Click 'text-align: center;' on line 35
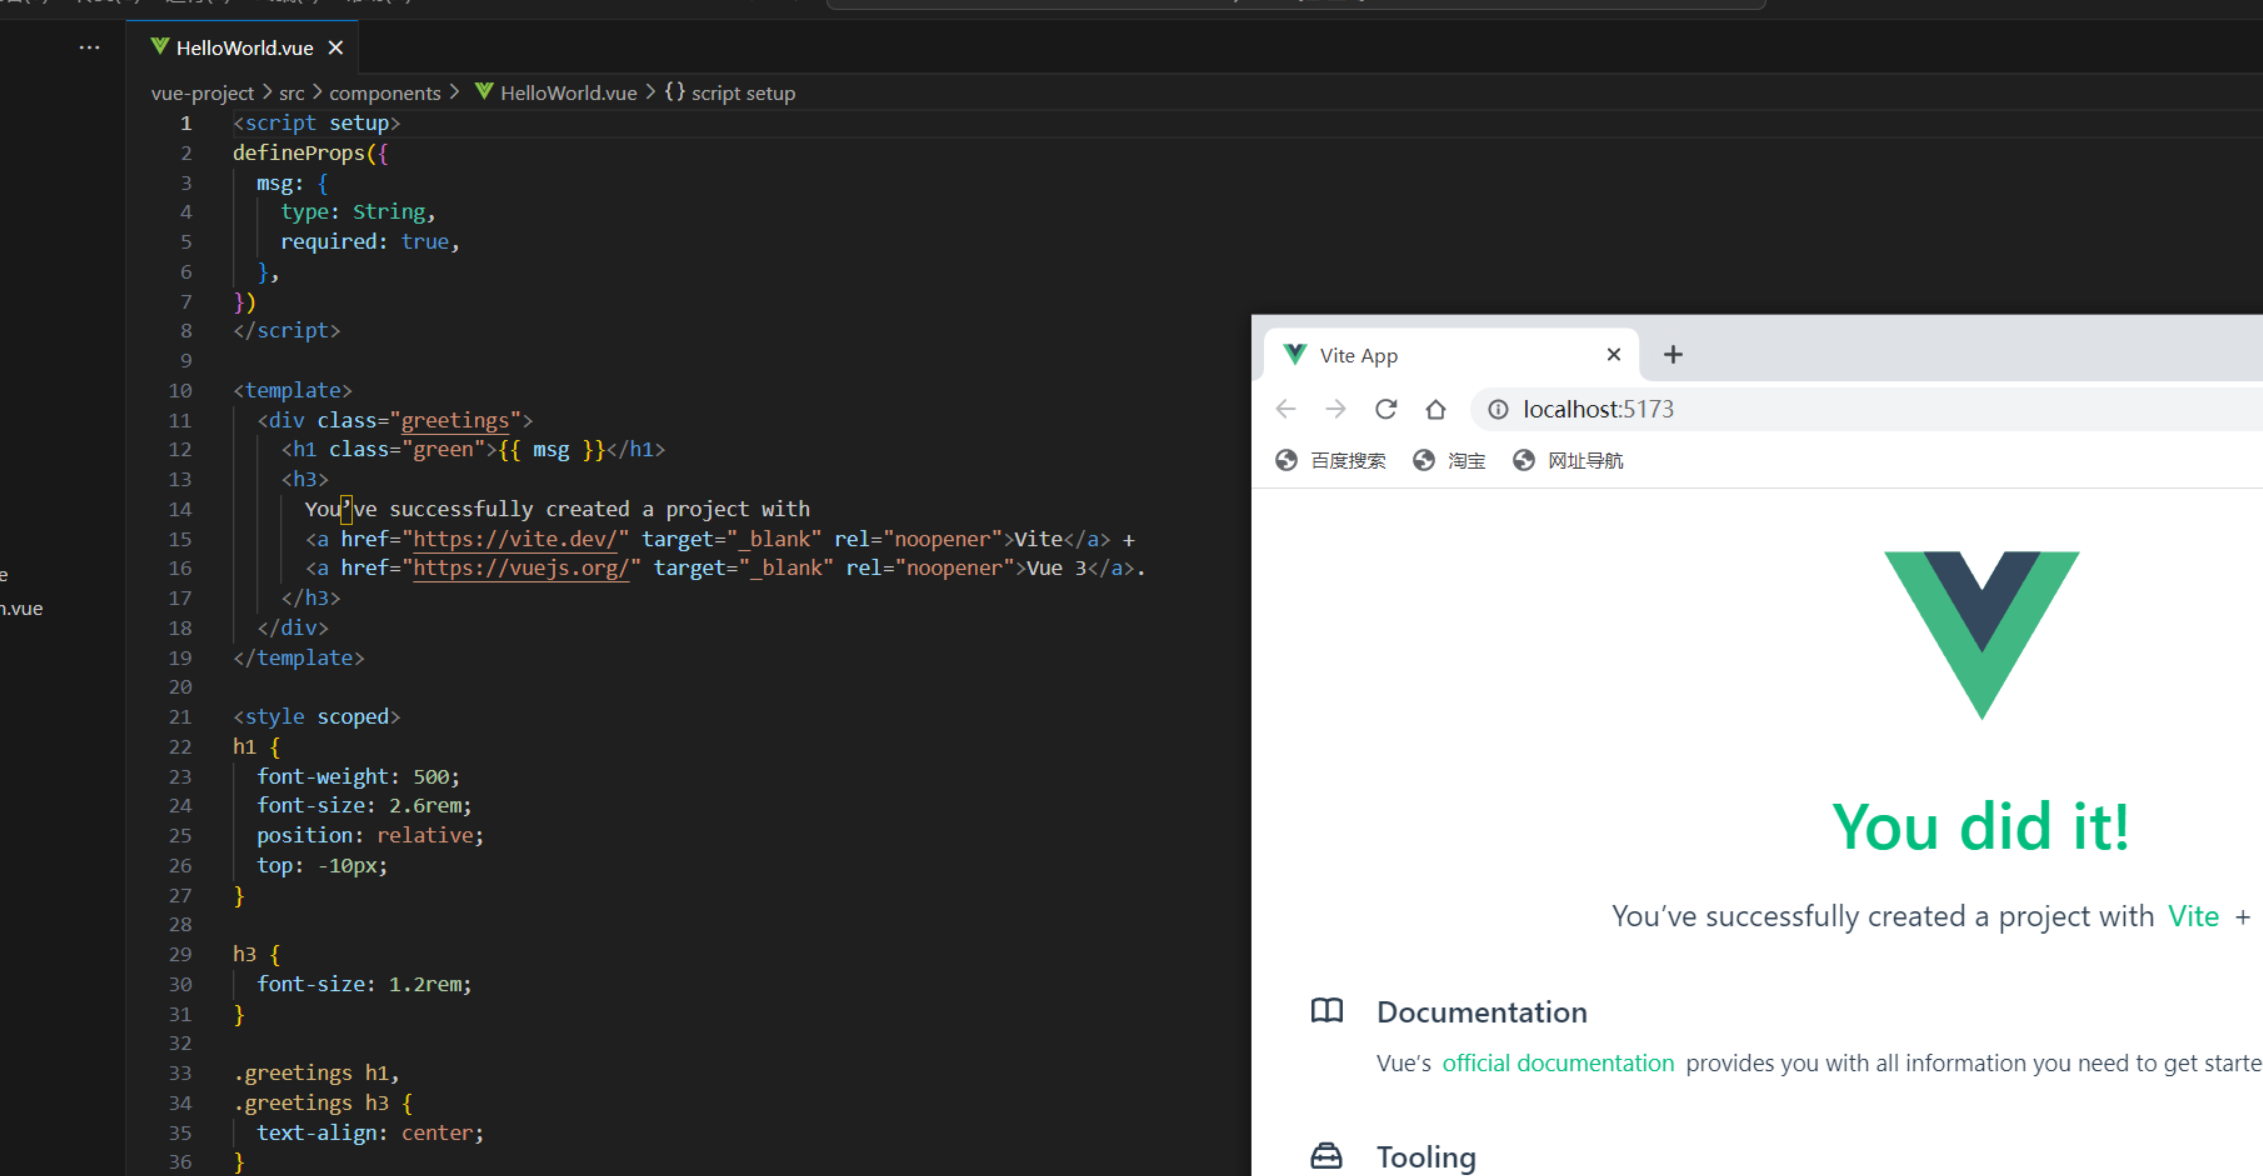 pos(370,1133)
